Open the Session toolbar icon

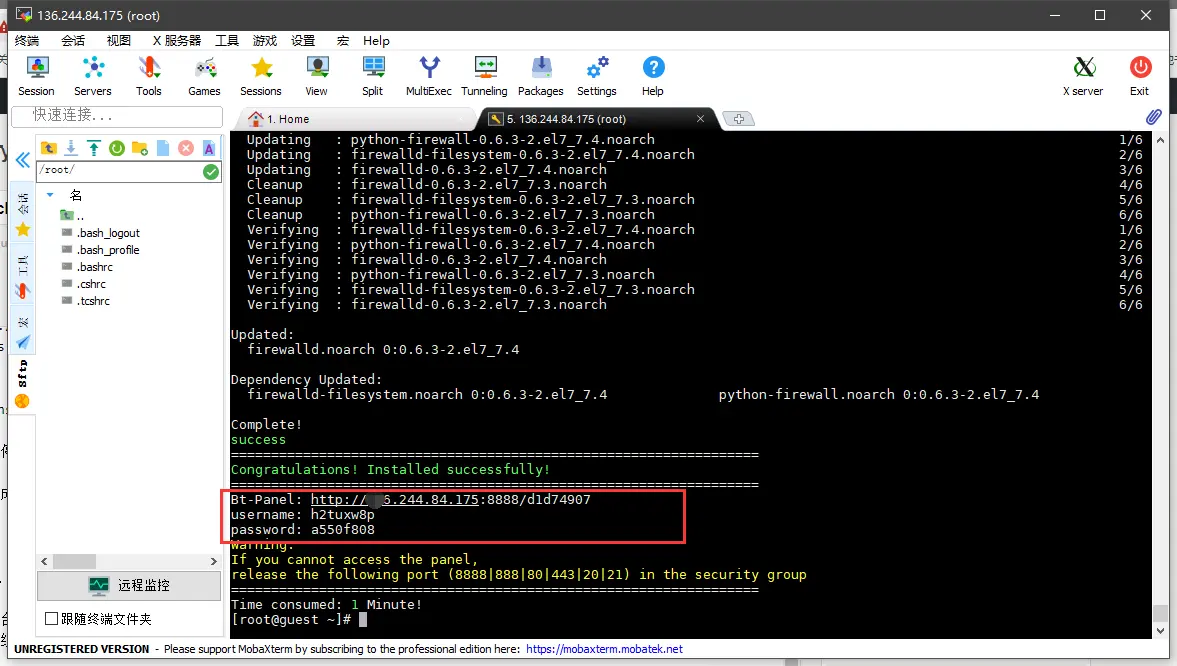point(36,76)
